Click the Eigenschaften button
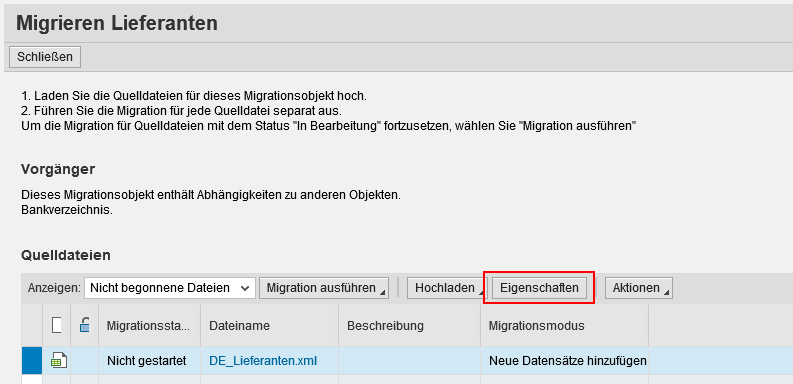 coord(539,288)
